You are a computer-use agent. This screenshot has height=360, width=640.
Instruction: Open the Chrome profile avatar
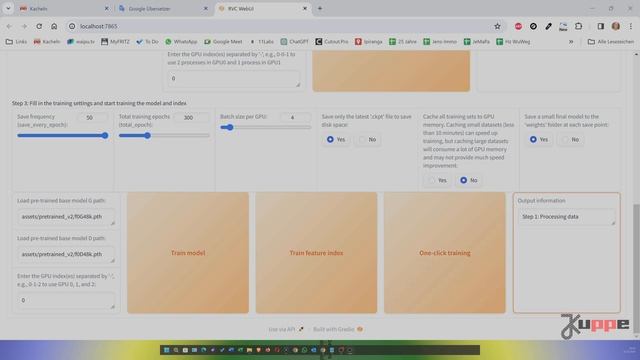(616, 26)
